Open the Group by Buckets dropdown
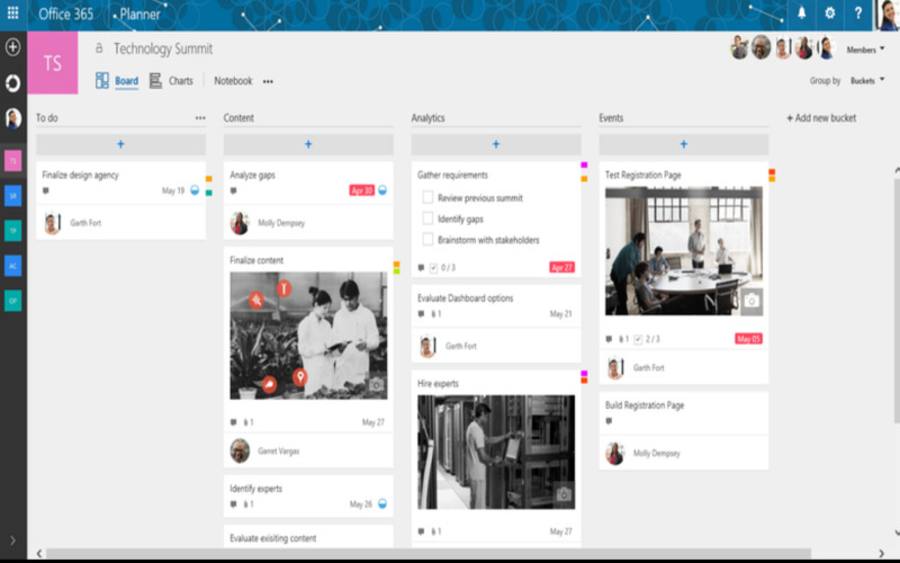The image size is (900, 563). click(x=867, y=81)
